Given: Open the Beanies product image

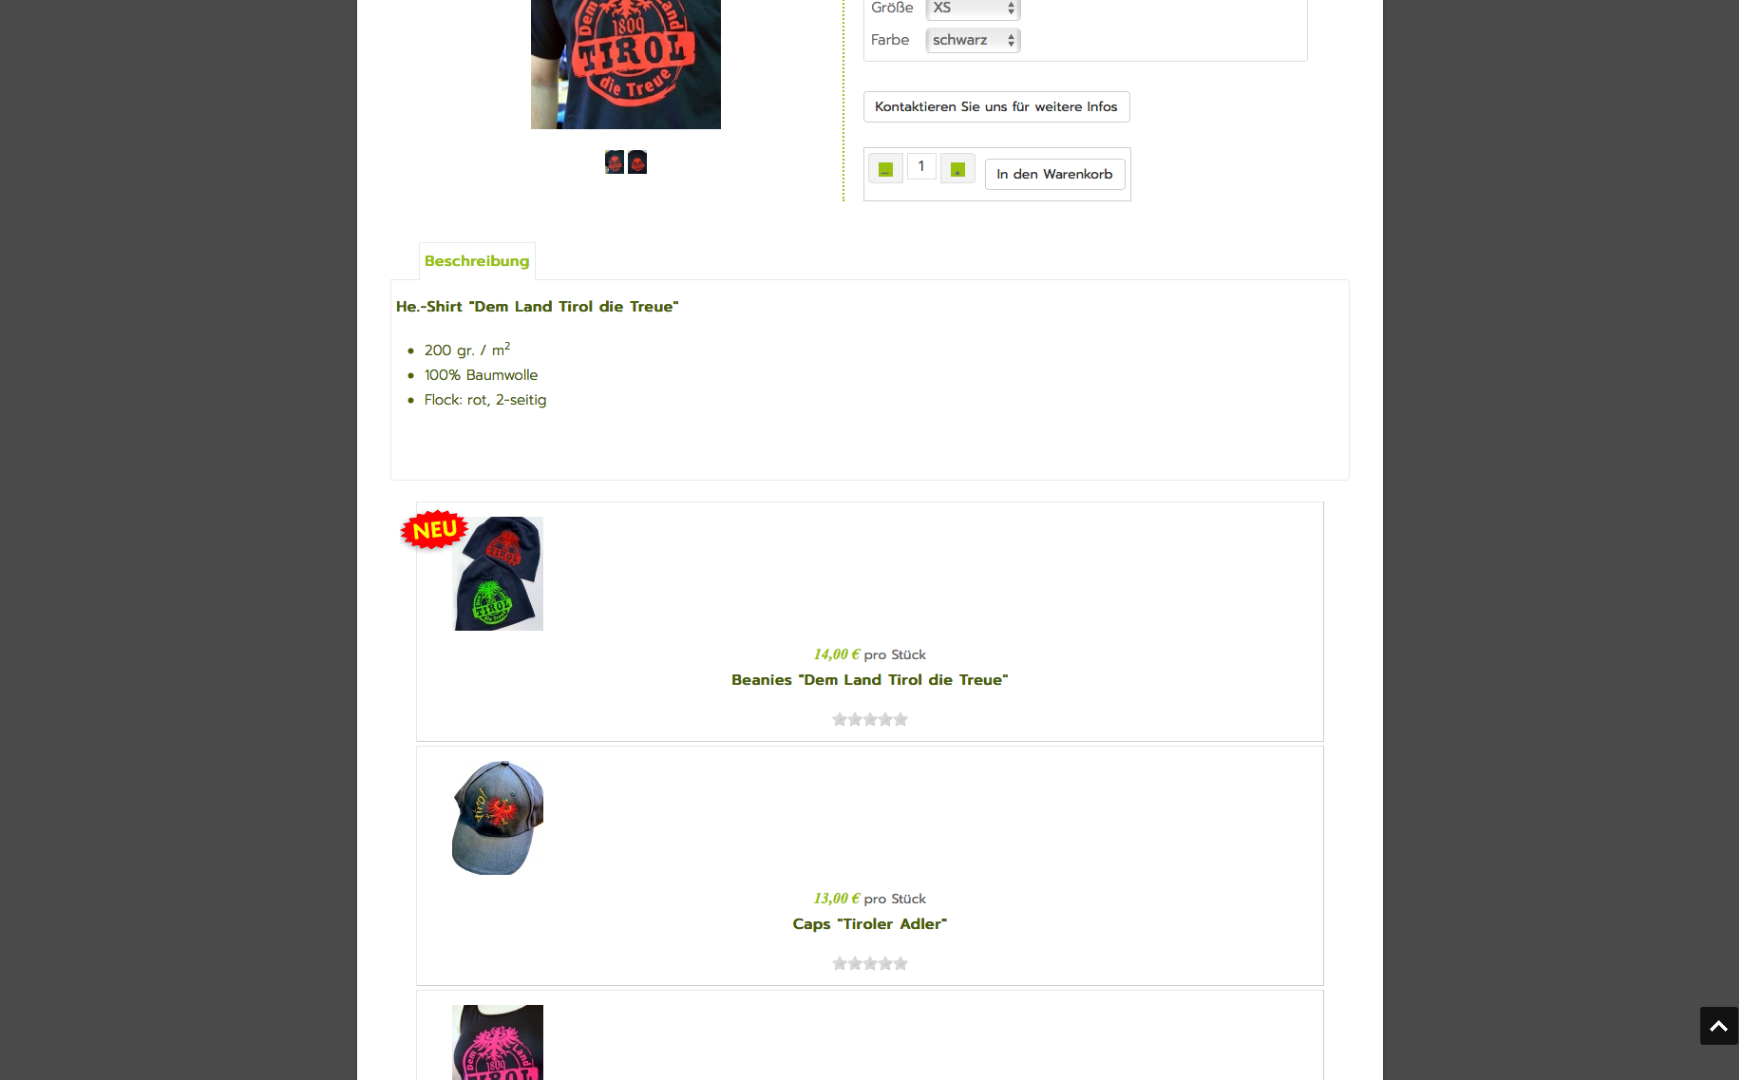Looking at the screenshot, I should tap(498, 574).
